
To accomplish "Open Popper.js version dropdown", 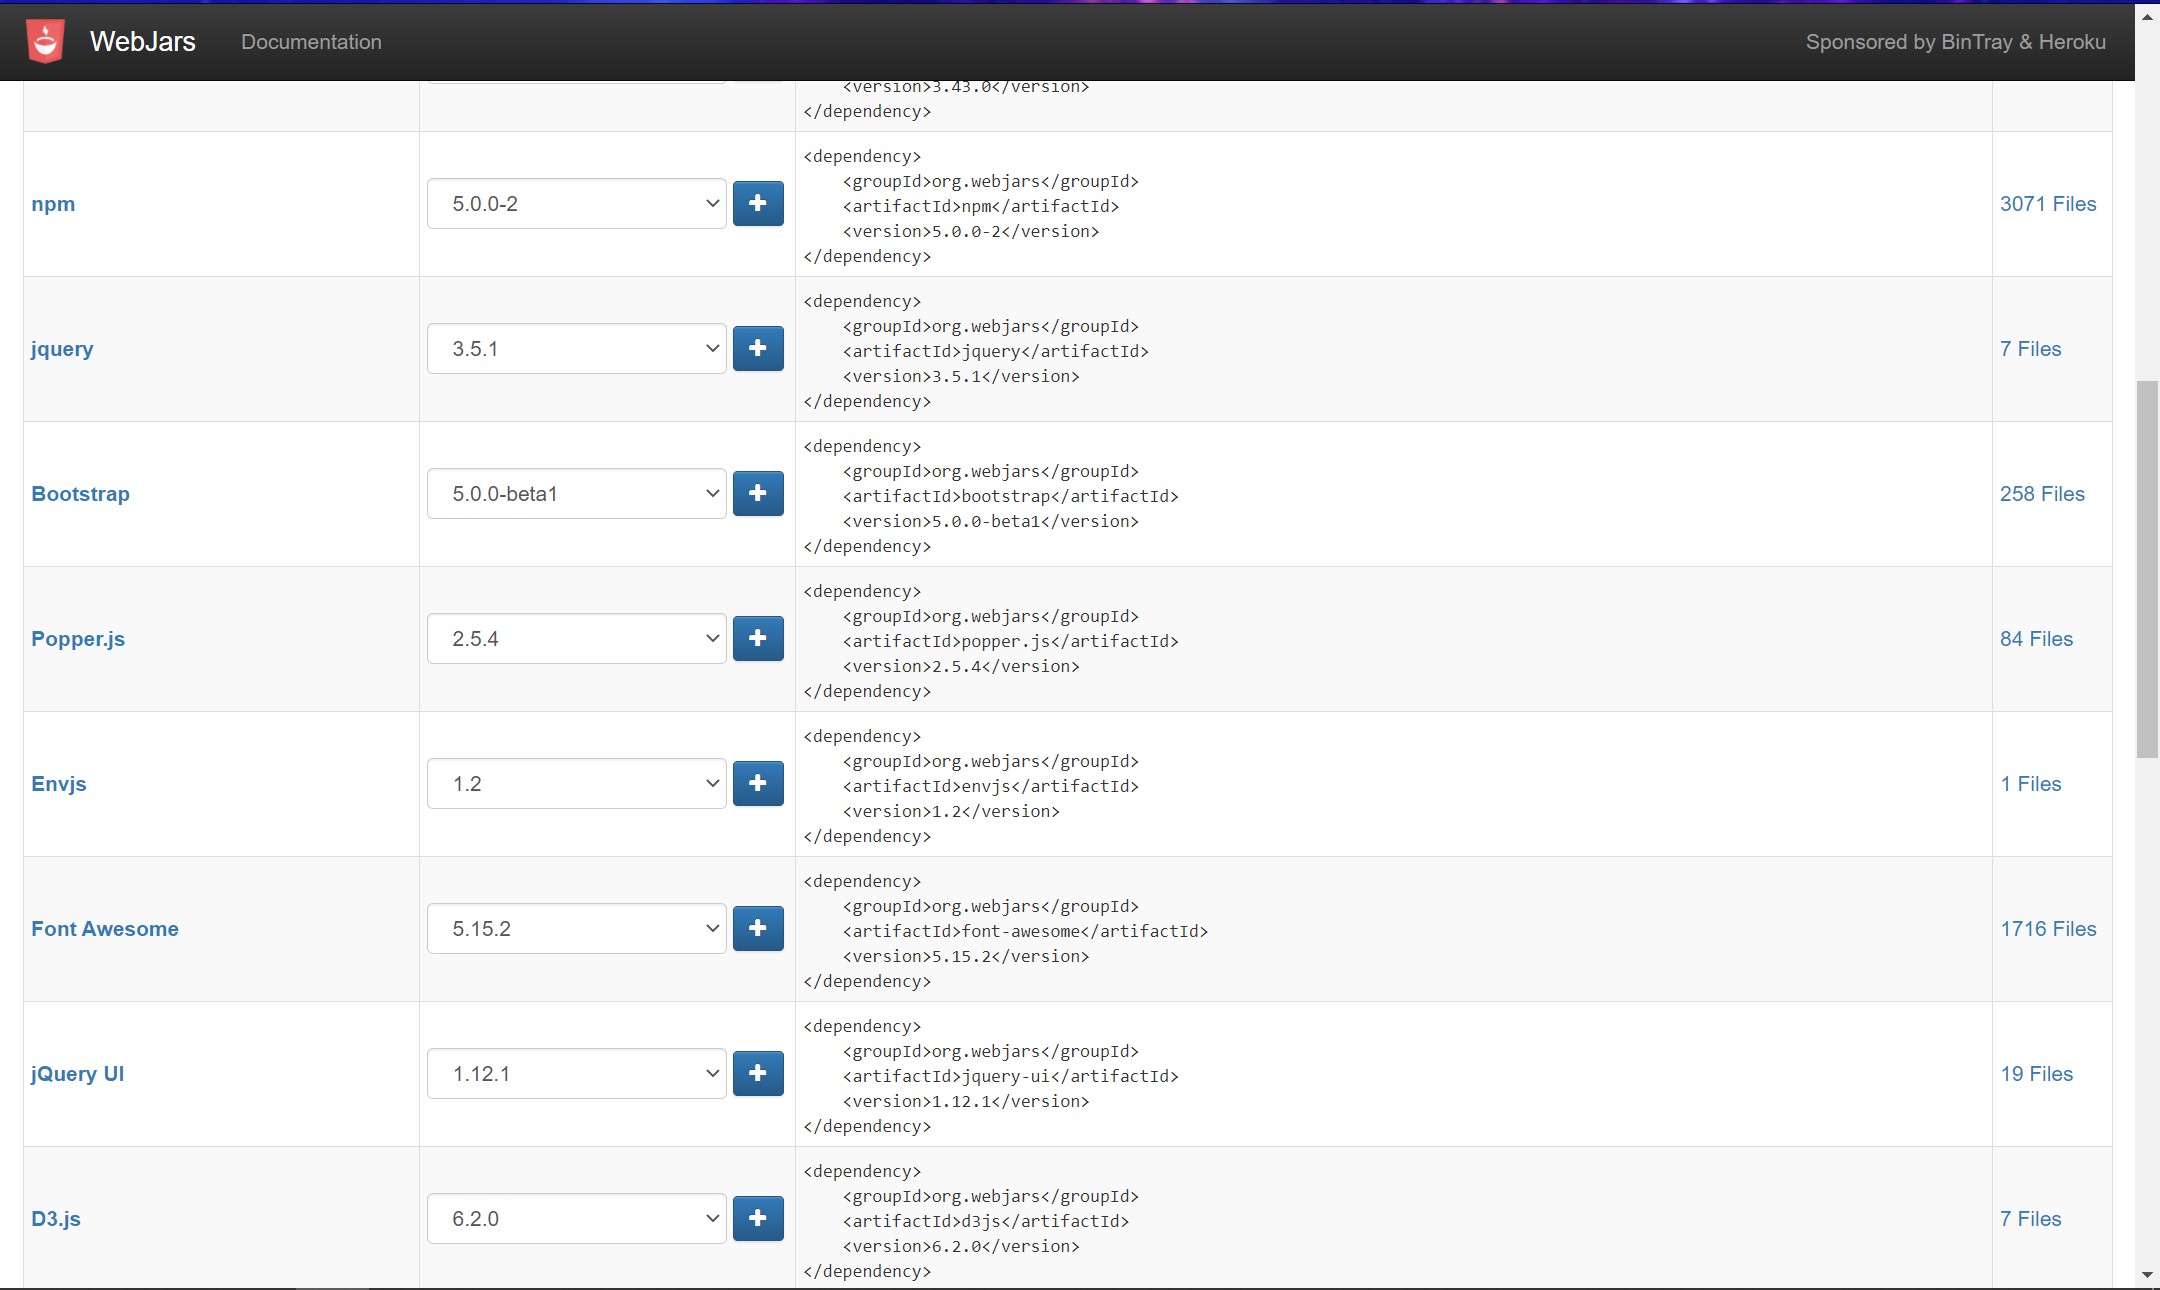I will [577, 638].
